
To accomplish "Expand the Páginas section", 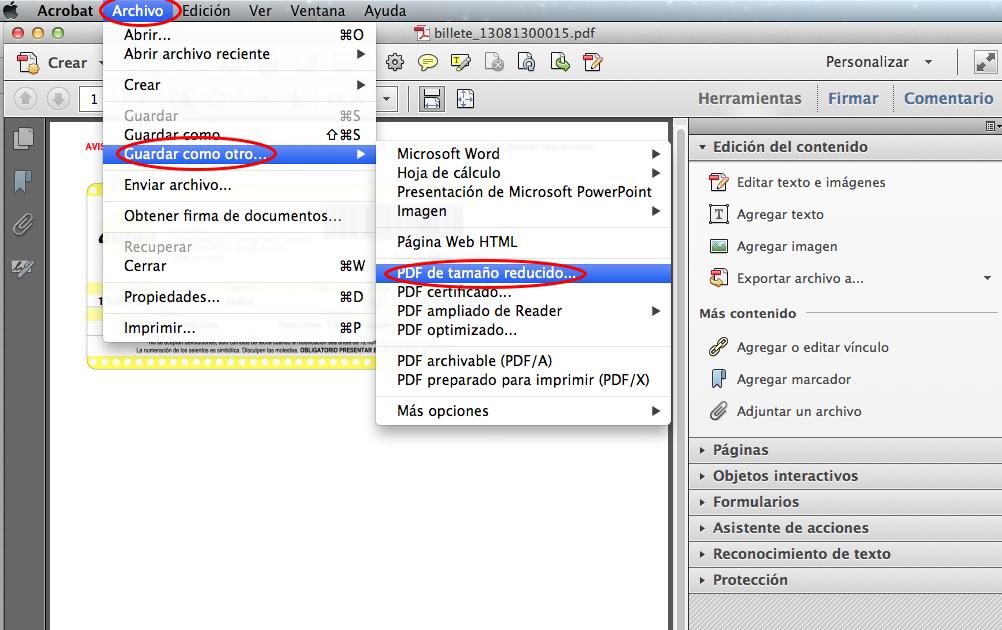I will click(740, 450).
